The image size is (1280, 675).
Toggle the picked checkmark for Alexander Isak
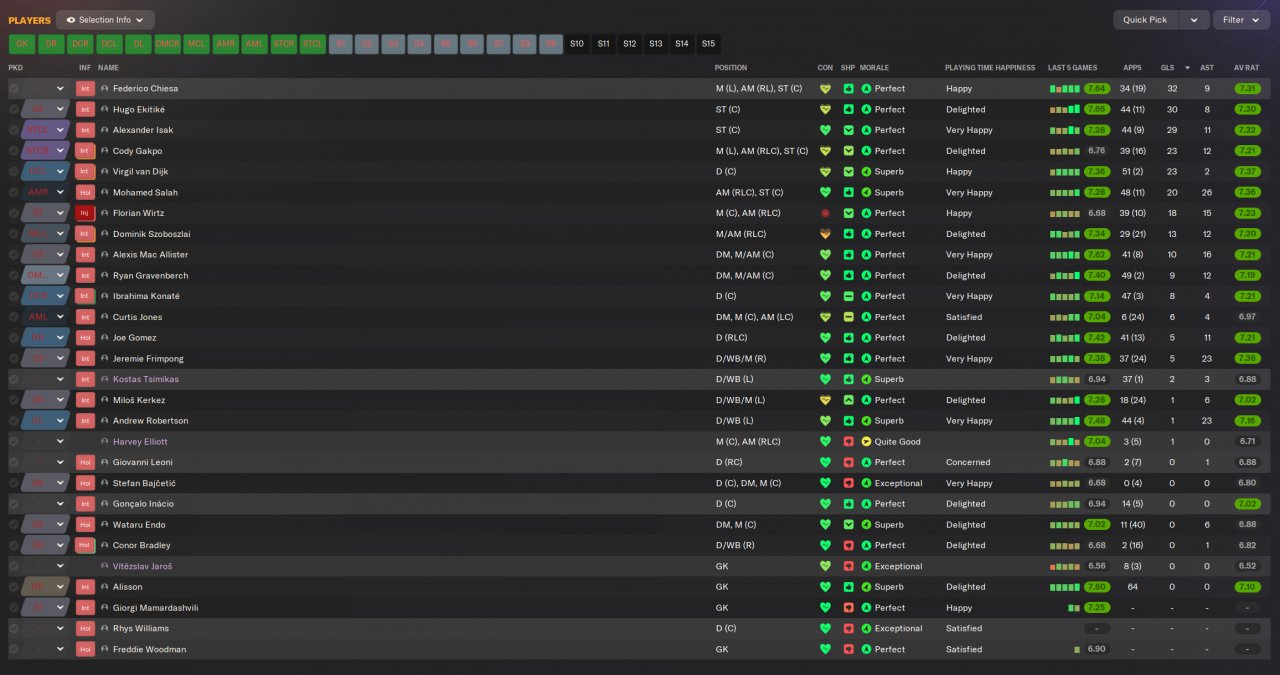14,130
